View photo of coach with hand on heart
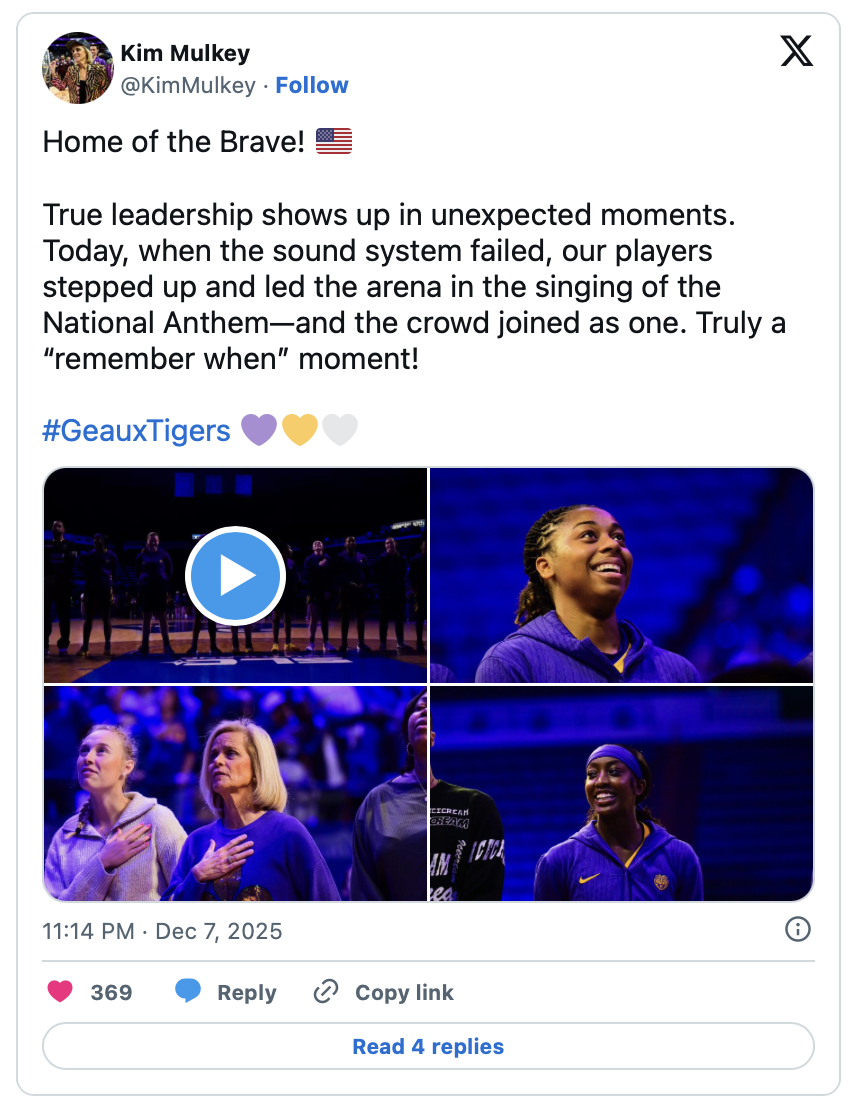Image resolution: width=860 pixels, height=1110 pixels. pyautogui.click(x=235, y=794)
